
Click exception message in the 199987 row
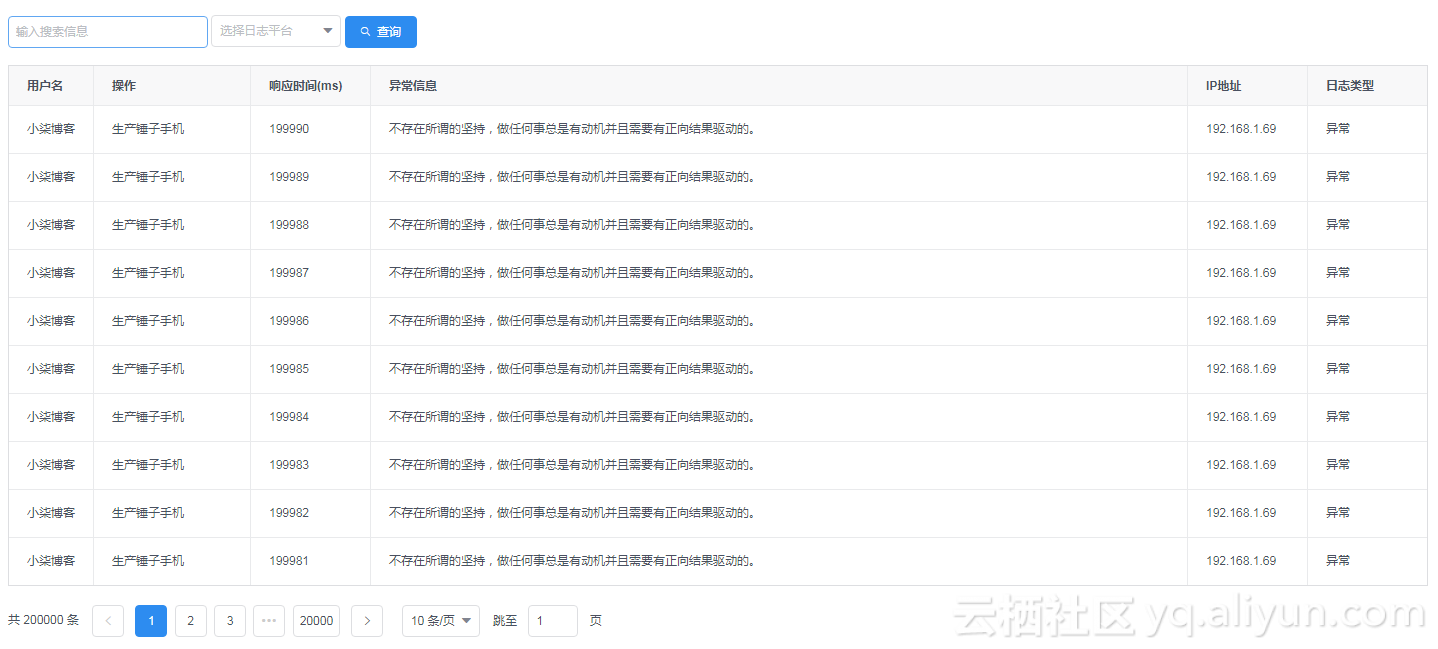pyautogui.click(x=572, y=273)
